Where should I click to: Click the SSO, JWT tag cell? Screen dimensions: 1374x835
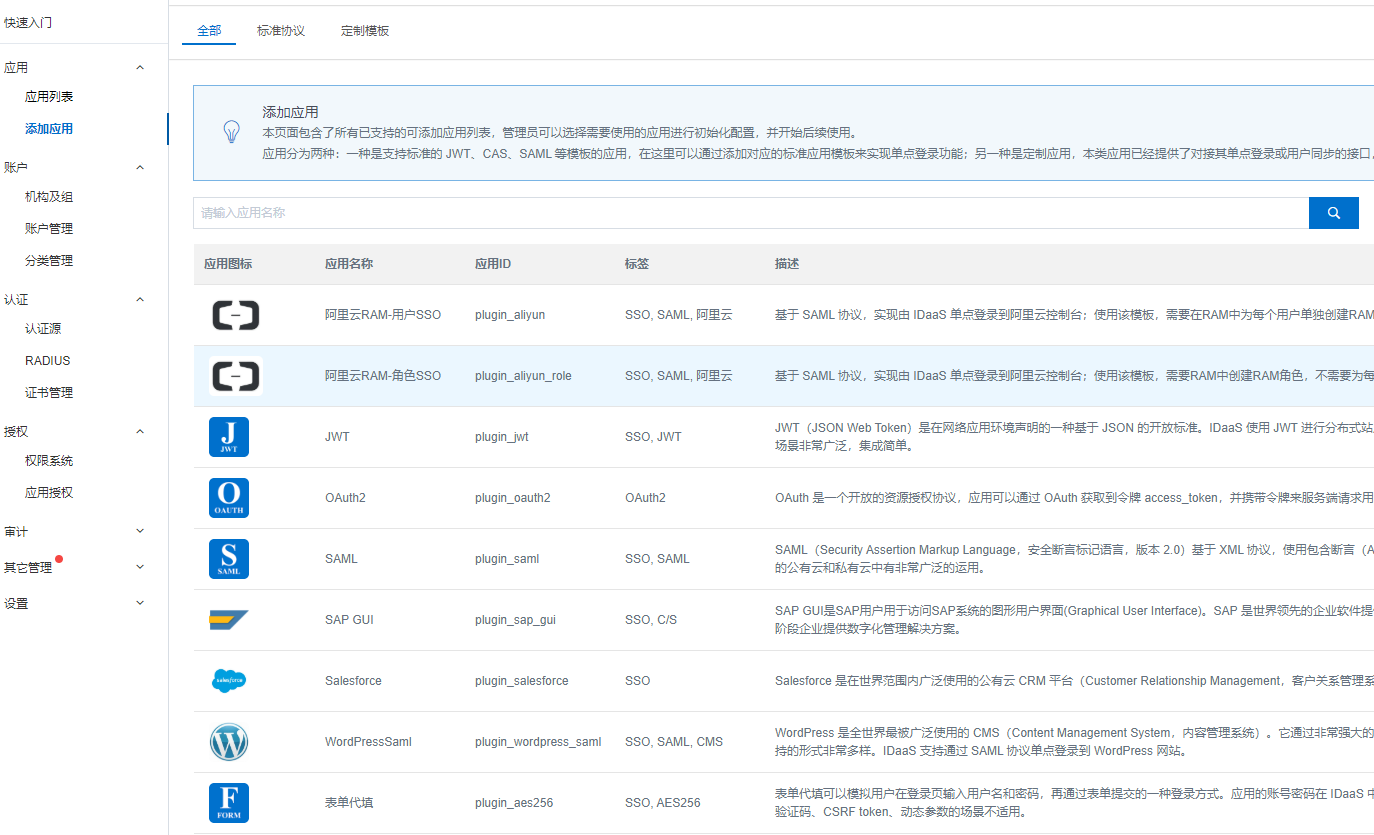[x=653, y=437]
